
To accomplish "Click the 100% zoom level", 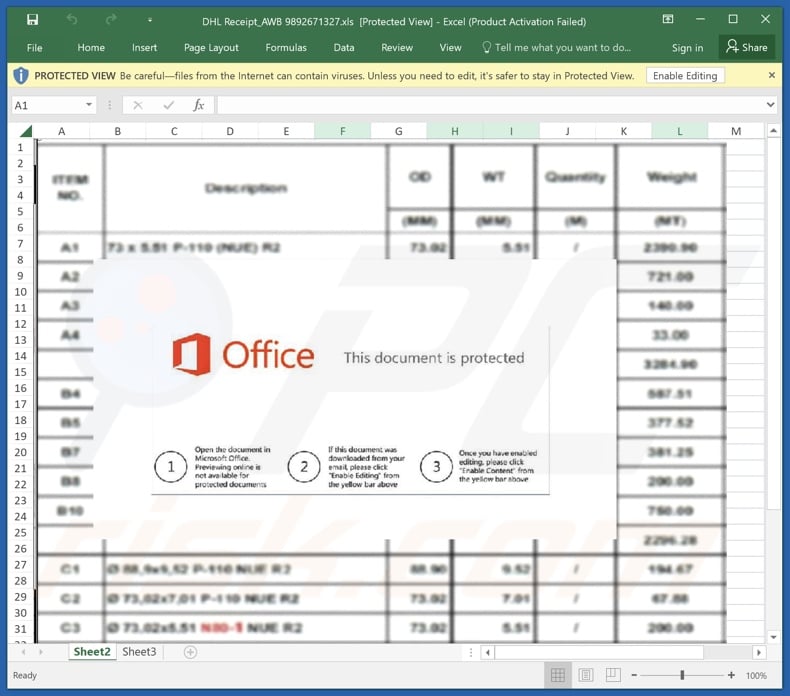I will point(756,676).
